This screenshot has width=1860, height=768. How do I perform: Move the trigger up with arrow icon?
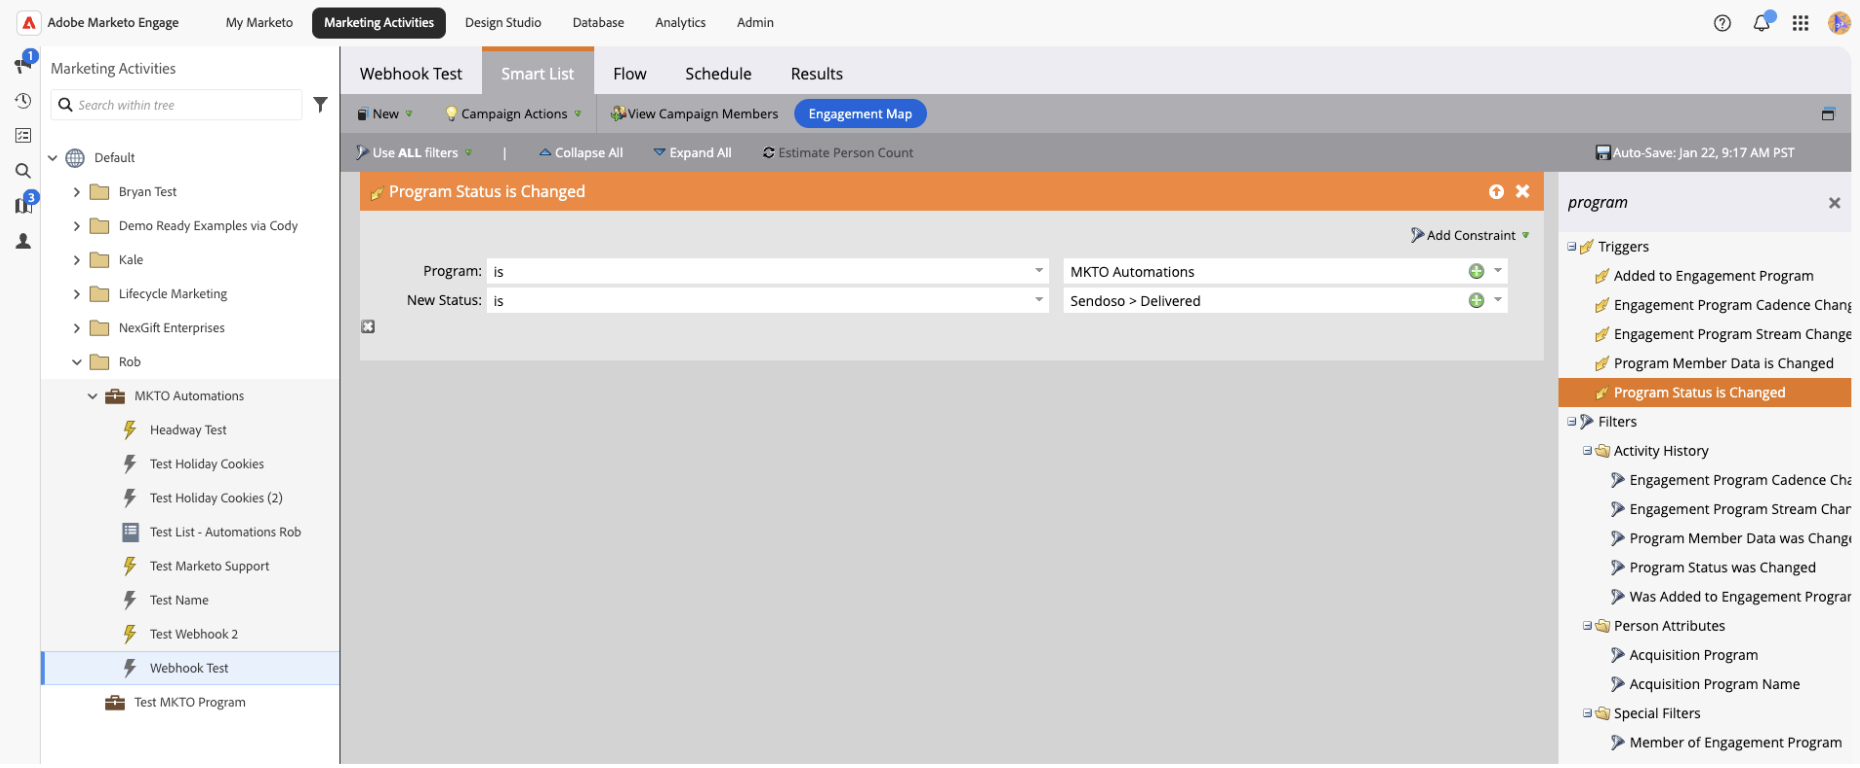click(x=1496, y=192)
